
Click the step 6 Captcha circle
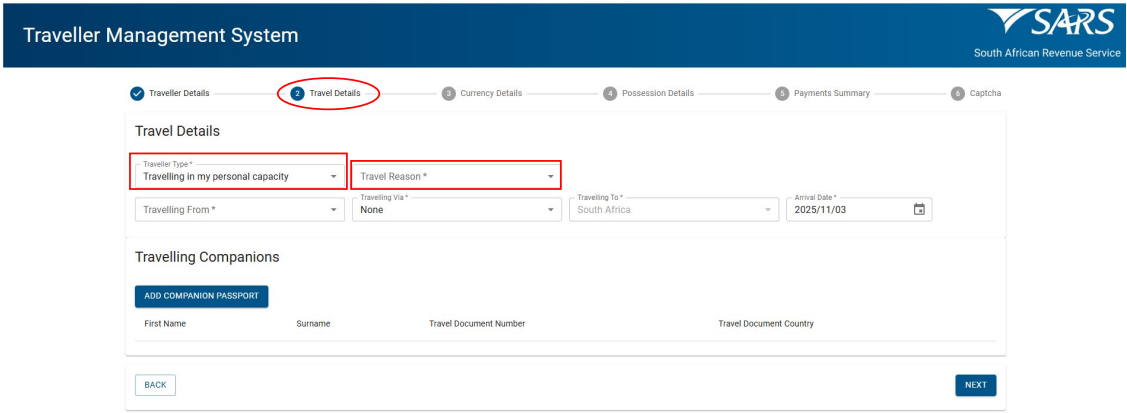(958, 93)
